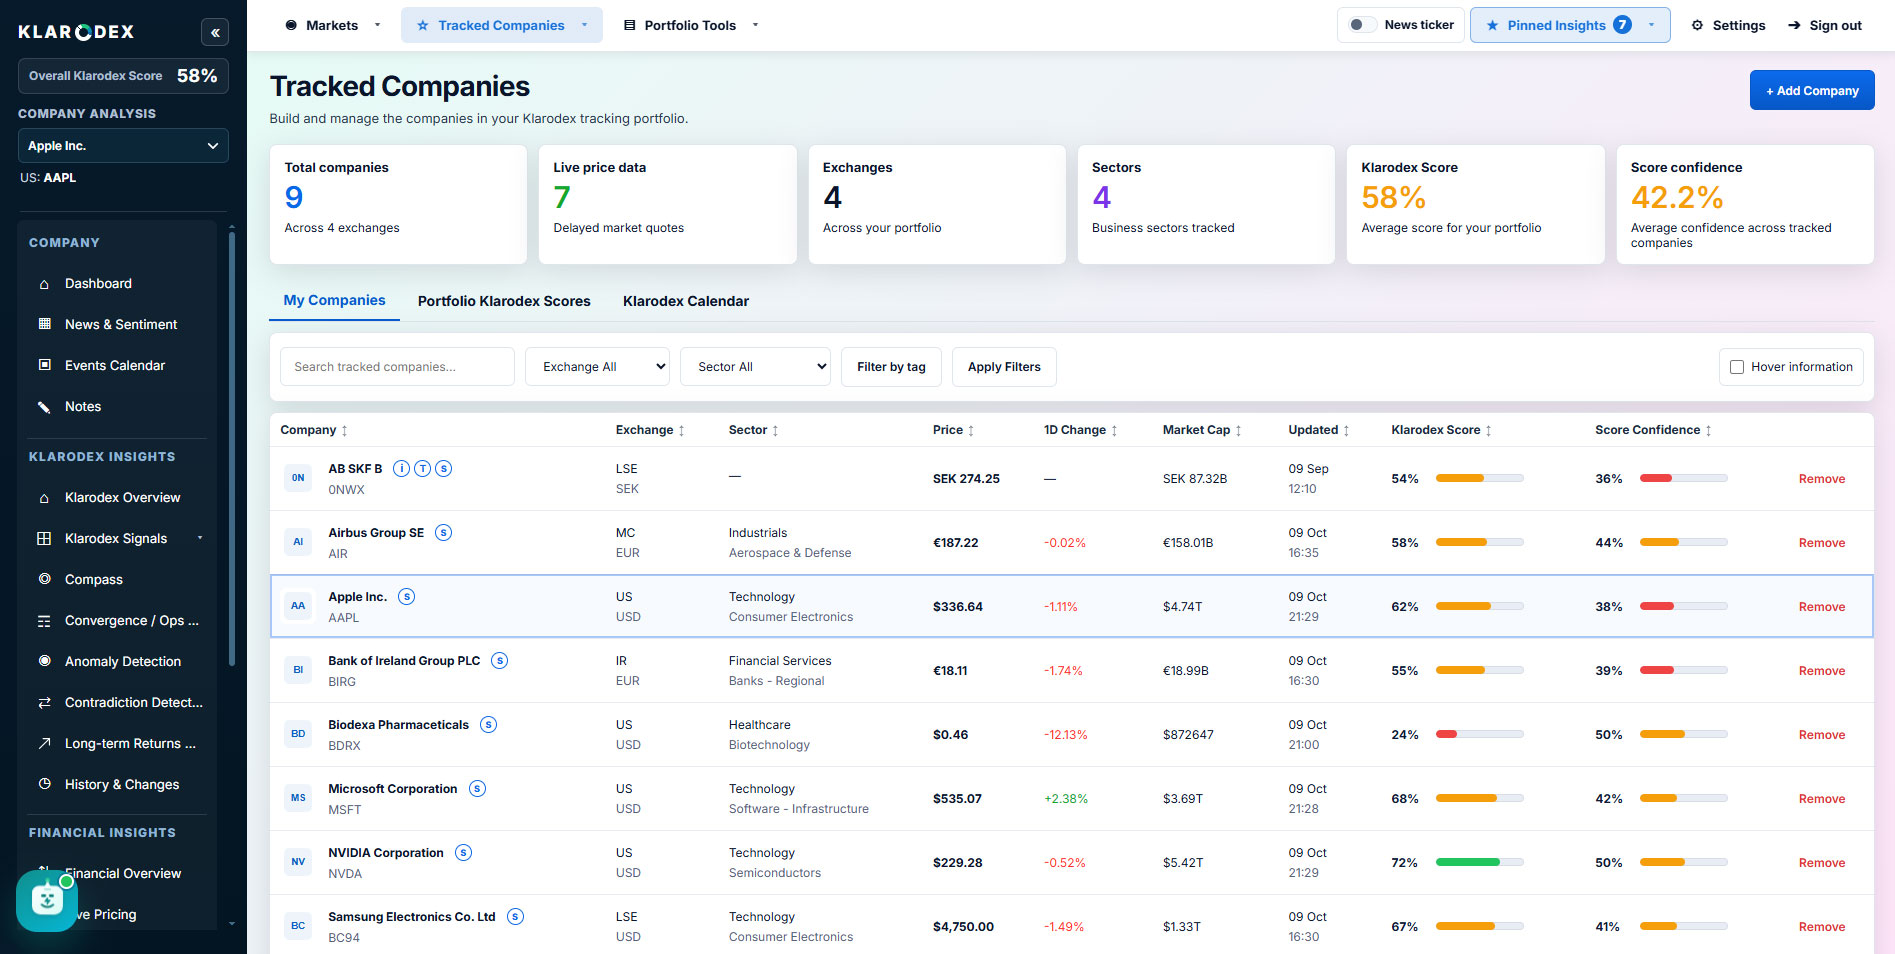
Task: Click the 'T' badge next to AB SKF B
Action: (423, 468)
